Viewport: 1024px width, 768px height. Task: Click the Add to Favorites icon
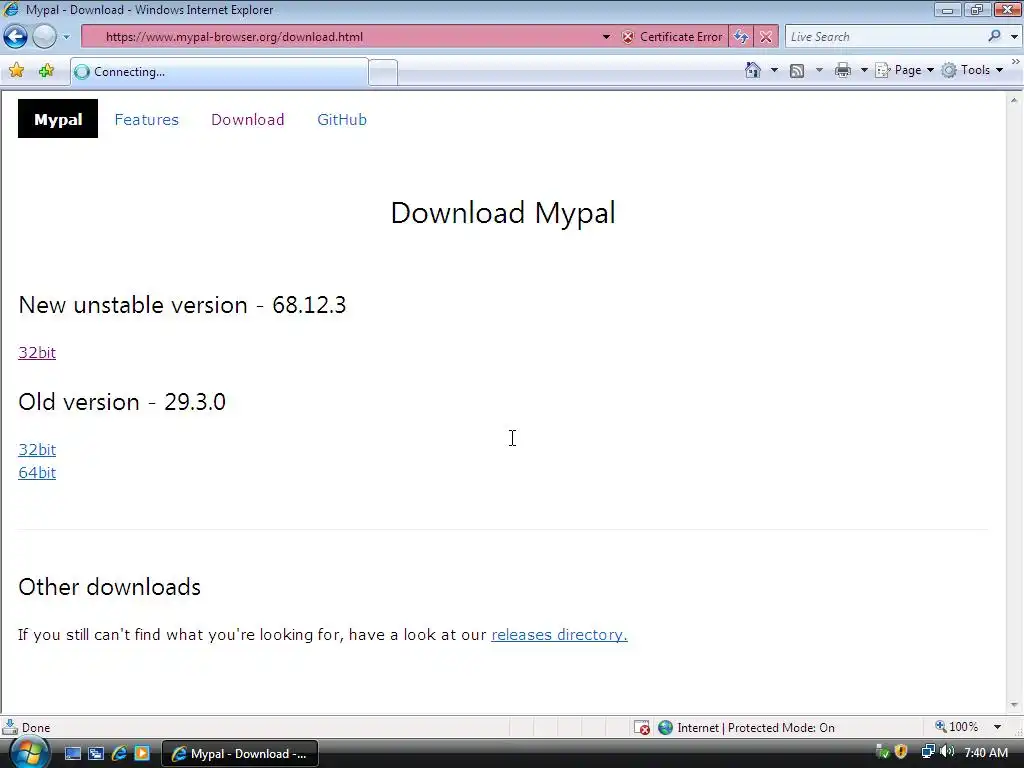coord(46,71)
